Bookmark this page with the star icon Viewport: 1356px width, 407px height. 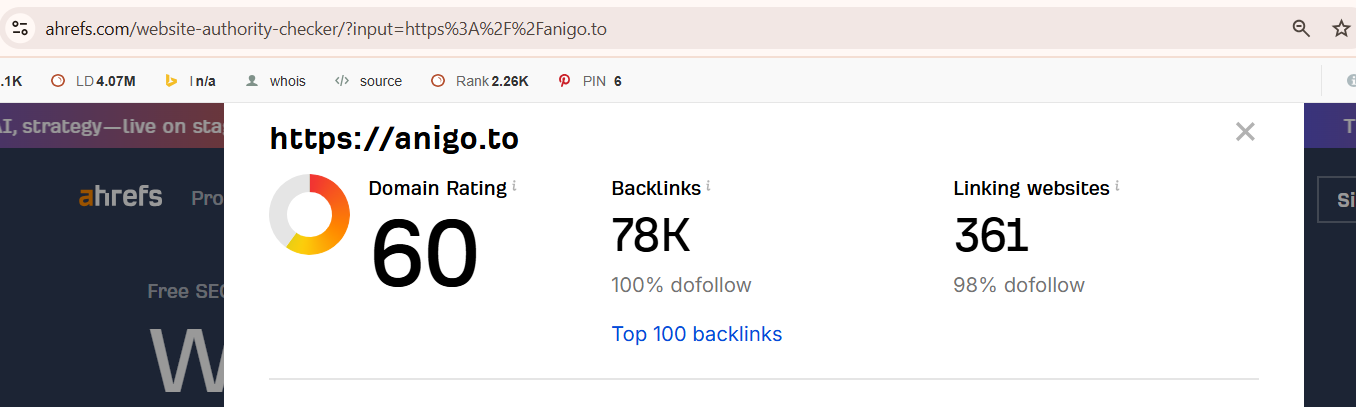point(1341,28)
